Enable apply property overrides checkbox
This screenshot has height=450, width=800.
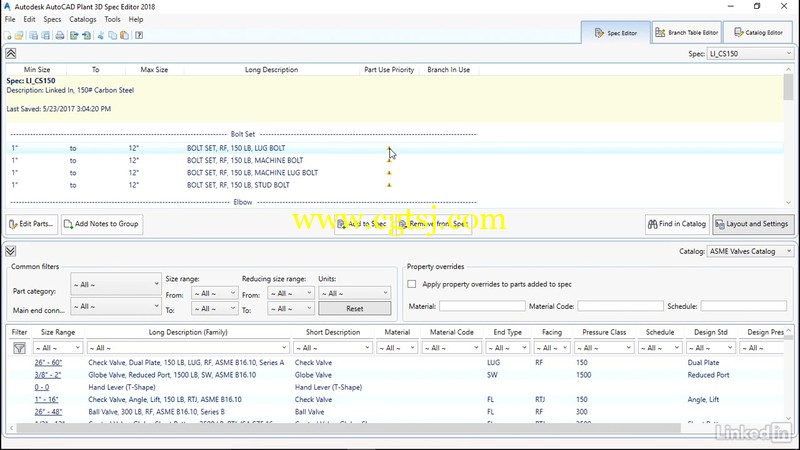click(x=412, y=284)
